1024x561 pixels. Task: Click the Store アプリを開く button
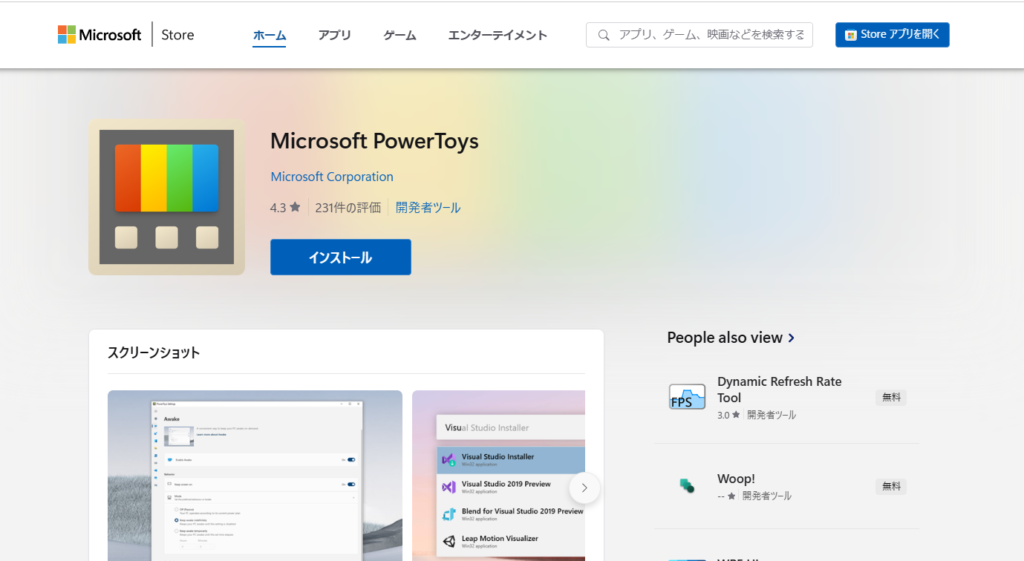[892, 35]
